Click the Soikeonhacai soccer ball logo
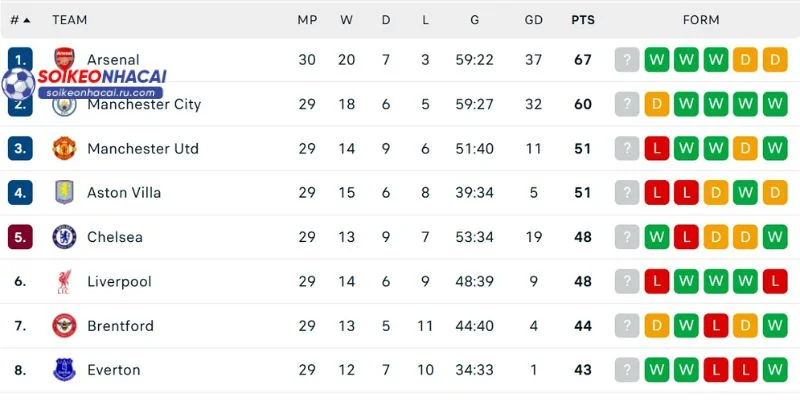 18,84
